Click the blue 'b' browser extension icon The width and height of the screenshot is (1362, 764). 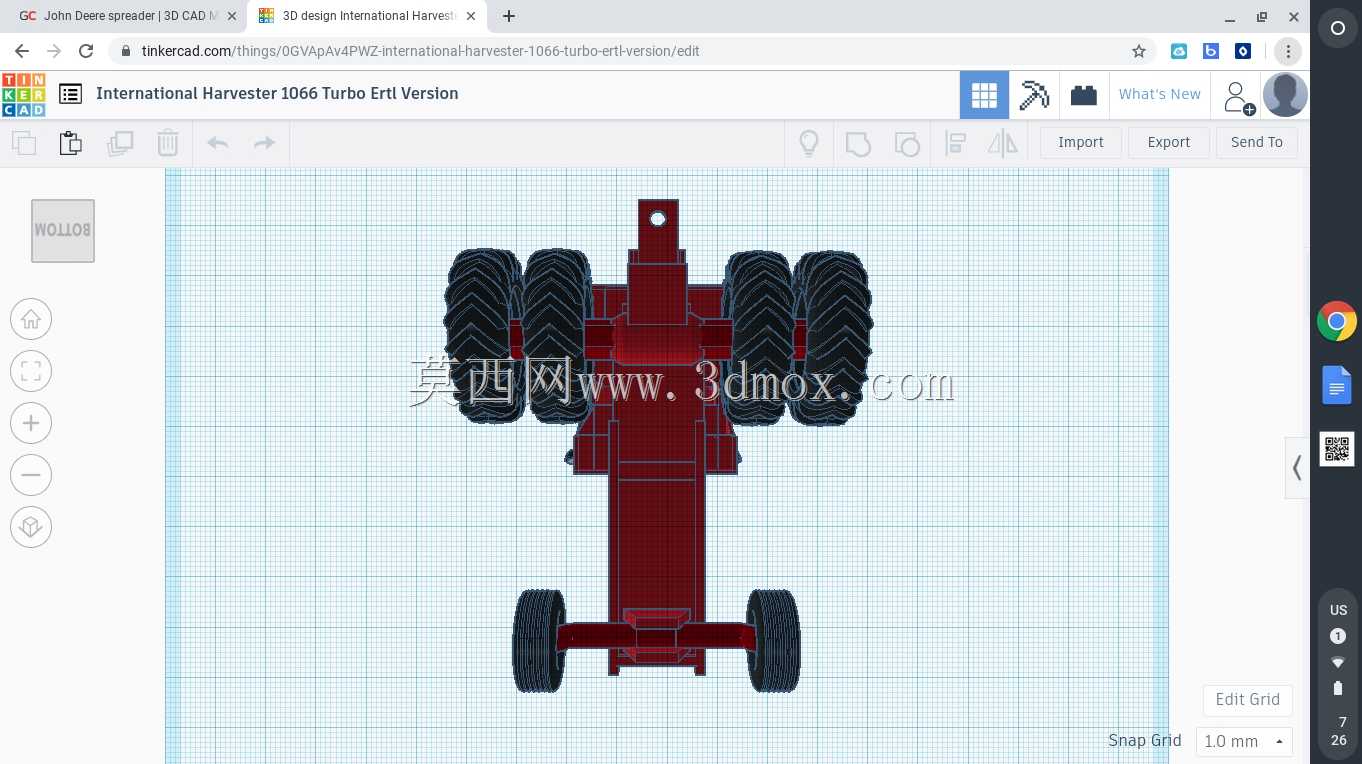point(1211,51)
